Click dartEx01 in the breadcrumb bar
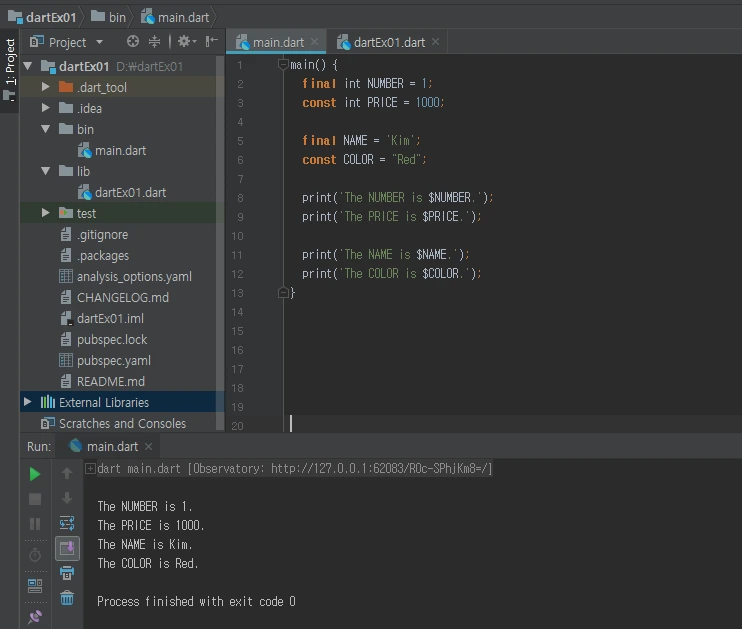The image size is (742, 629). pos(42,17)
